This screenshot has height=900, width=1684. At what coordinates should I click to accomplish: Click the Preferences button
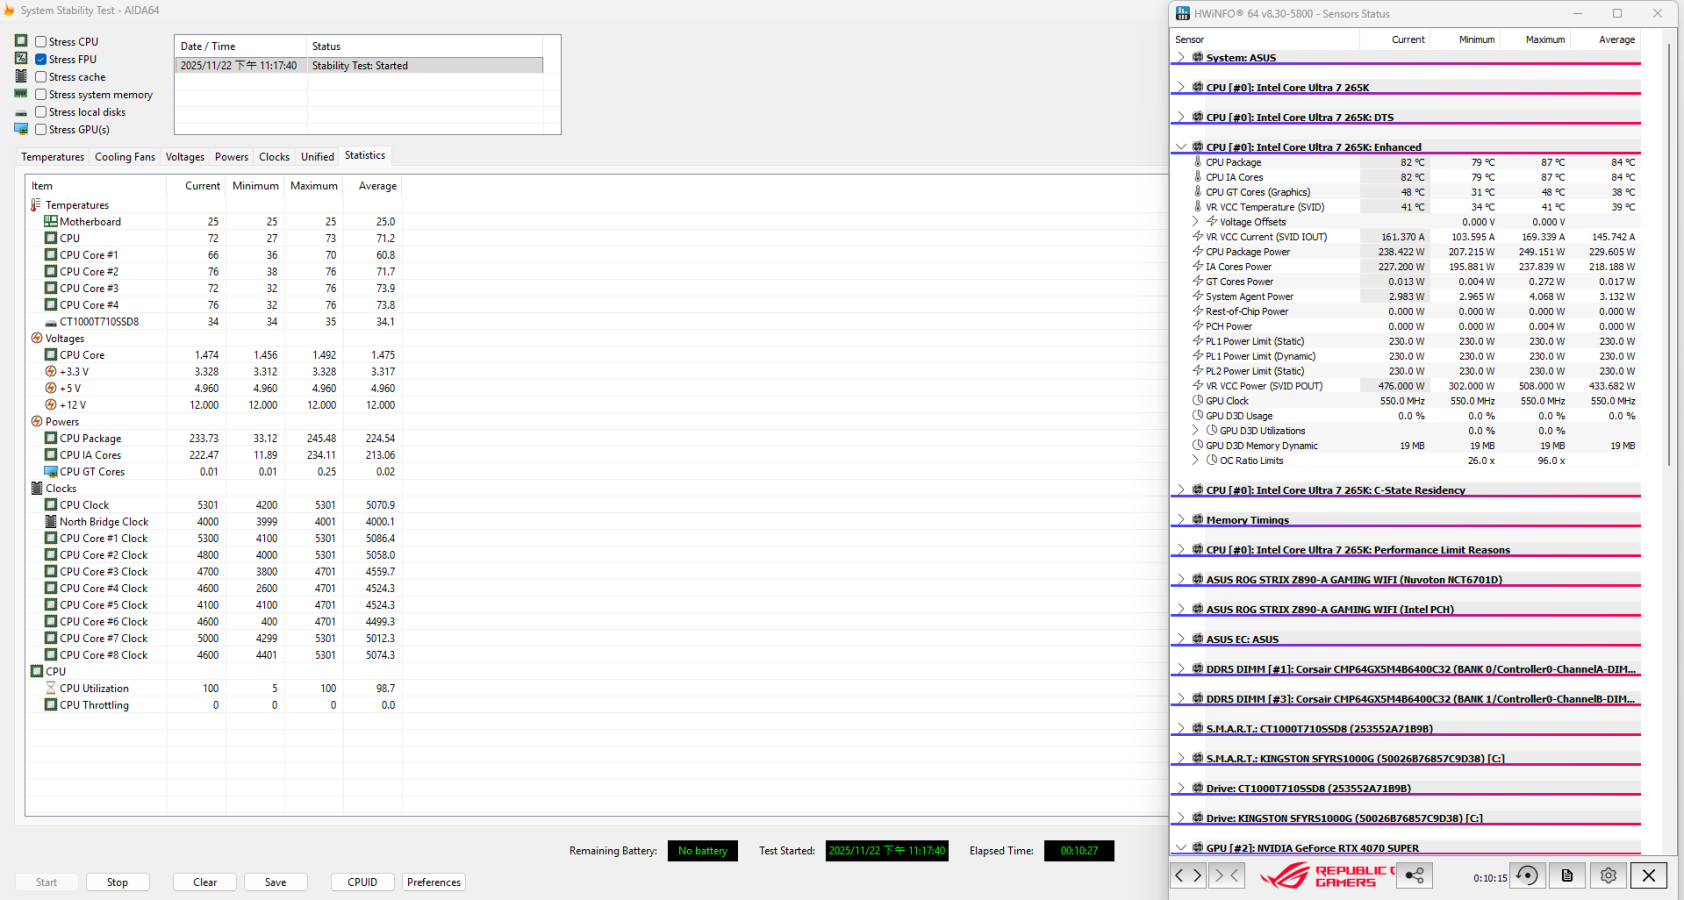[x=434, y=882]
